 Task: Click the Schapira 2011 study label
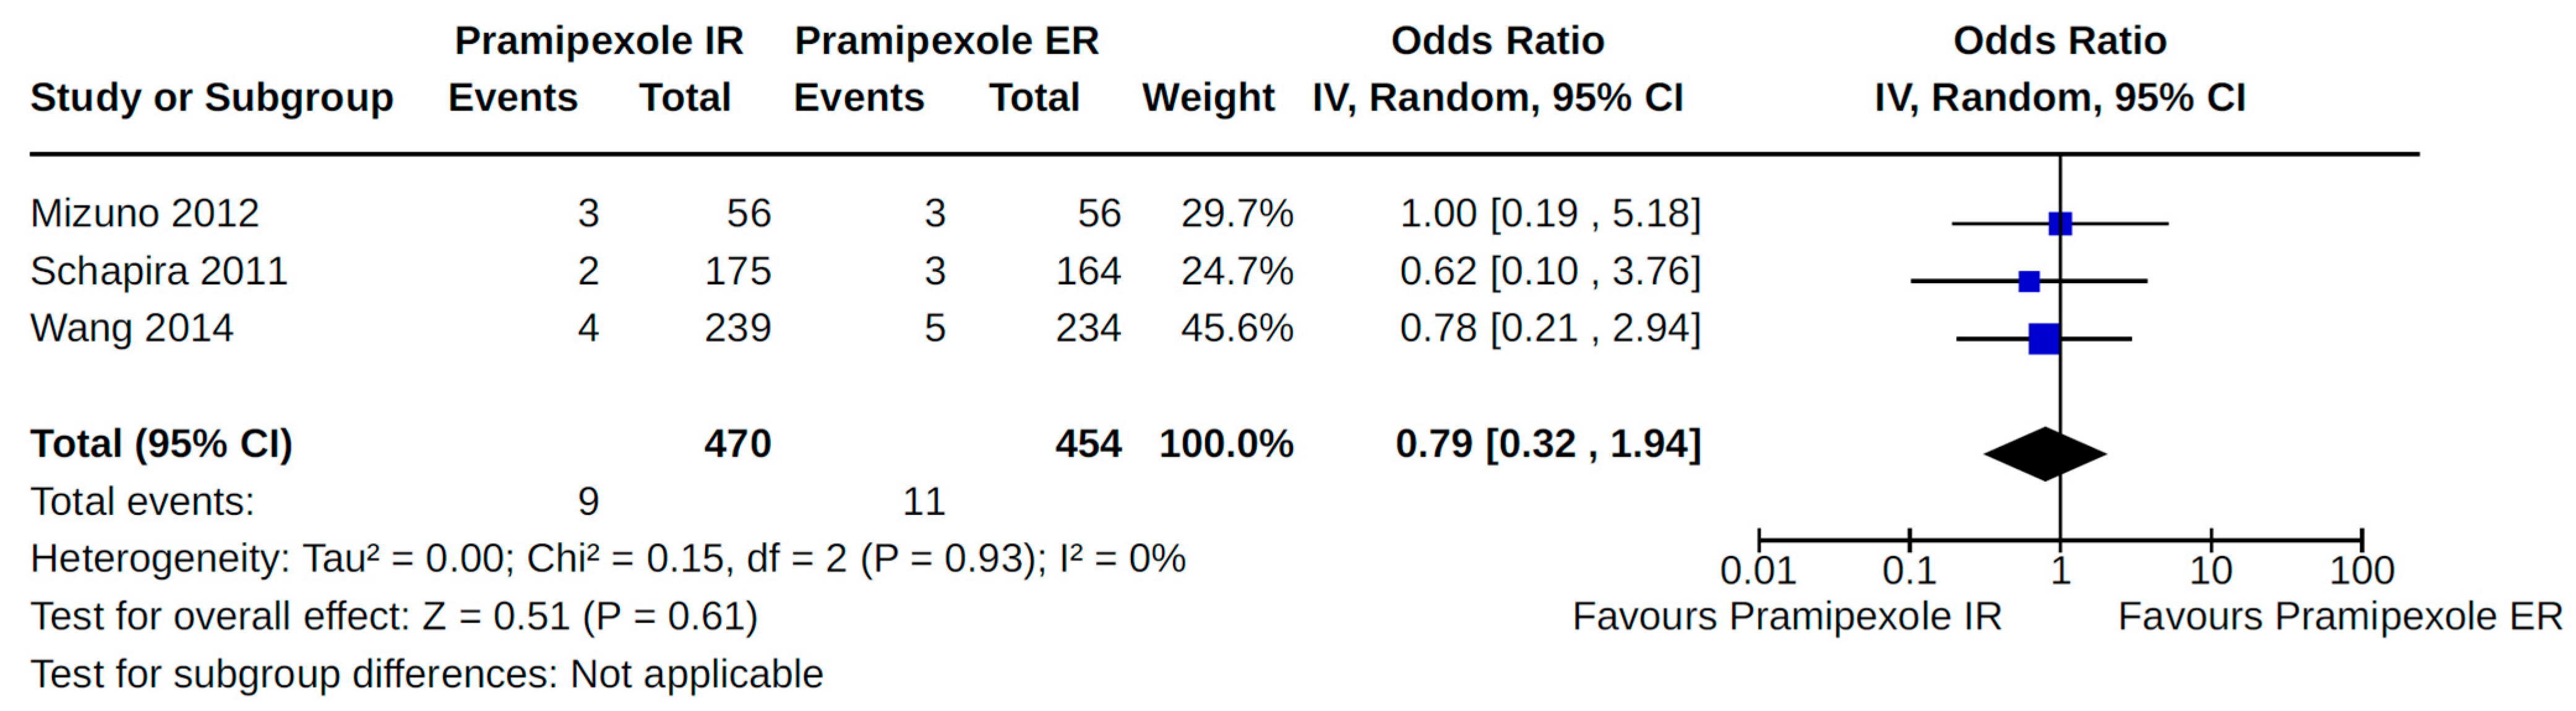158,271
